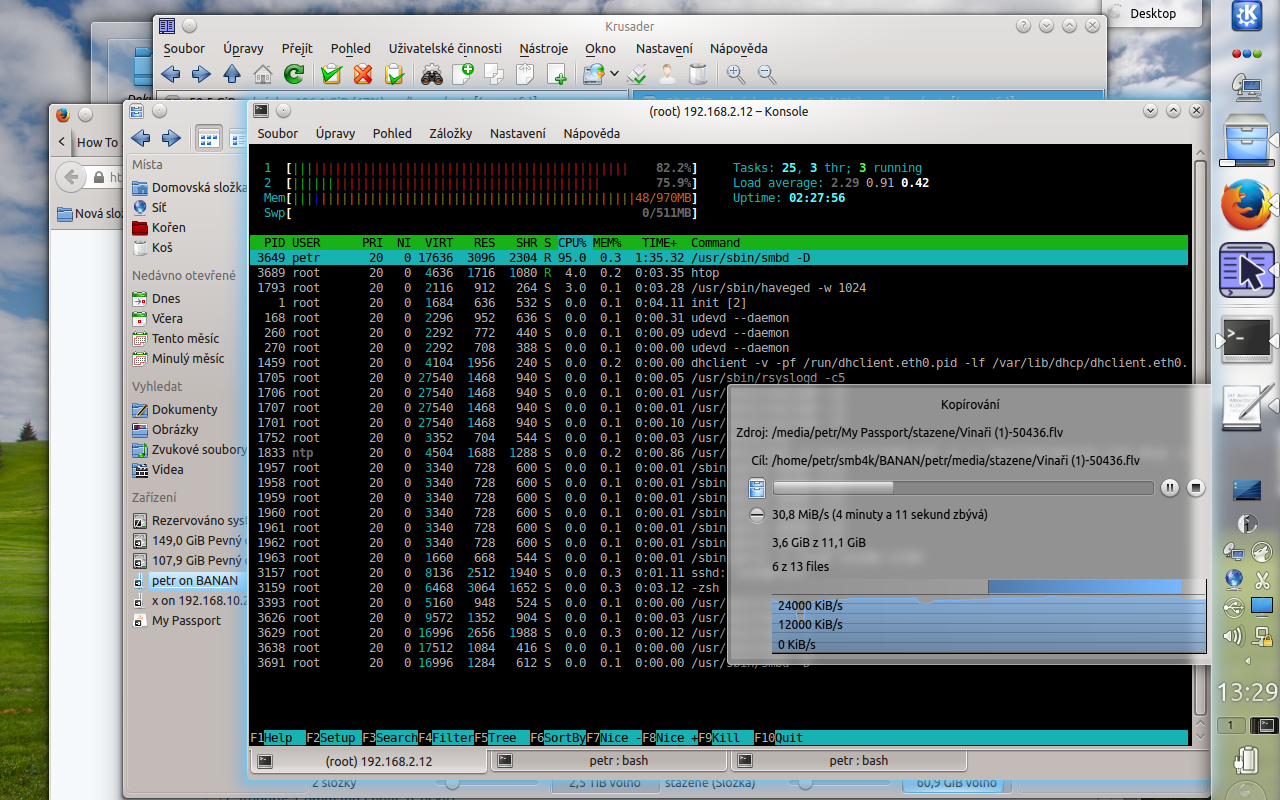The height and width of the screenshot is (800, 1280).
Task: Go up one directory in Krusader
Action: [232, 73]
